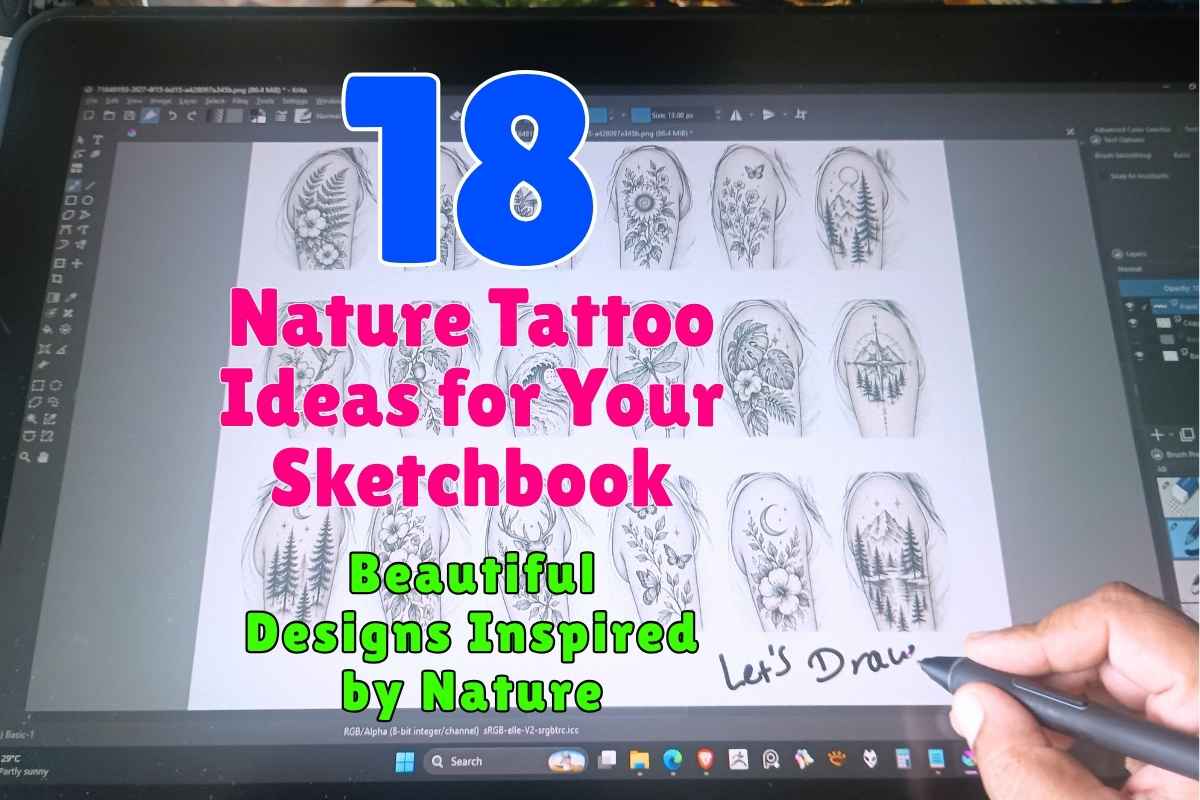Click the fill gradient swatch in toolbar
The width and height of the screenshot is (1200, 800).
click(x=215, y=115)
